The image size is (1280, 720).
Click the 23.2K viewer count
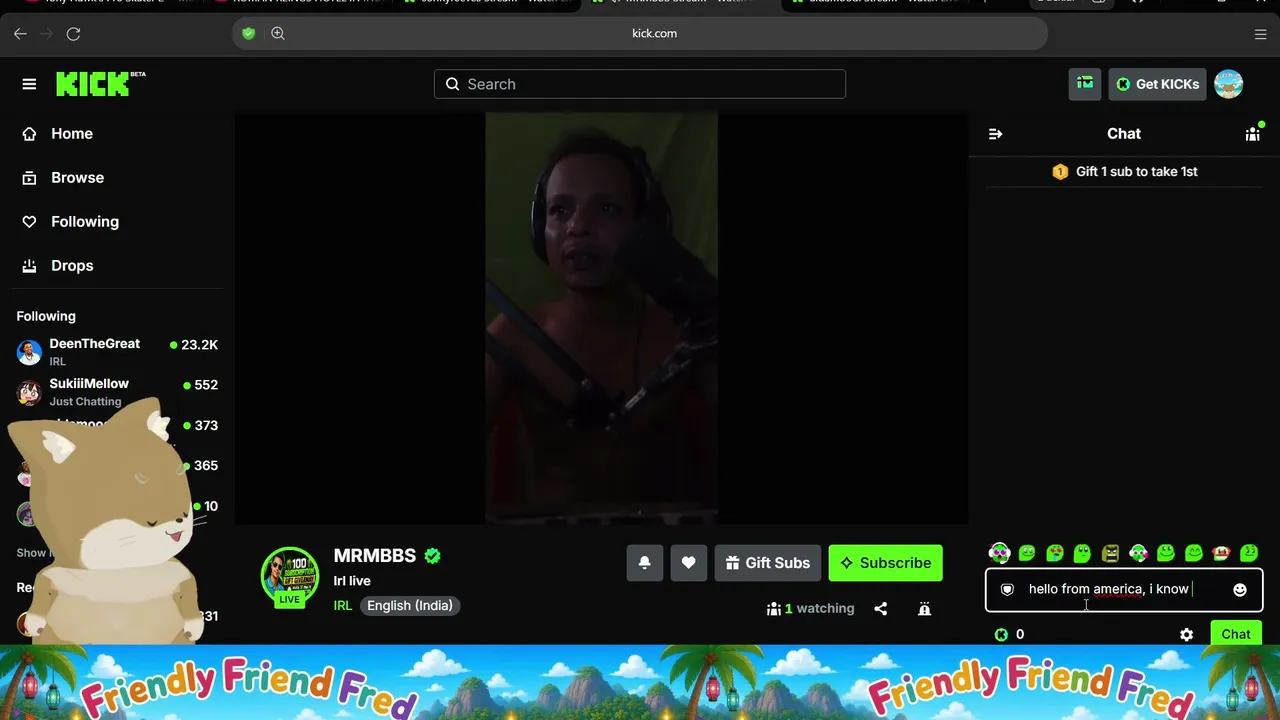click(199, 345)
